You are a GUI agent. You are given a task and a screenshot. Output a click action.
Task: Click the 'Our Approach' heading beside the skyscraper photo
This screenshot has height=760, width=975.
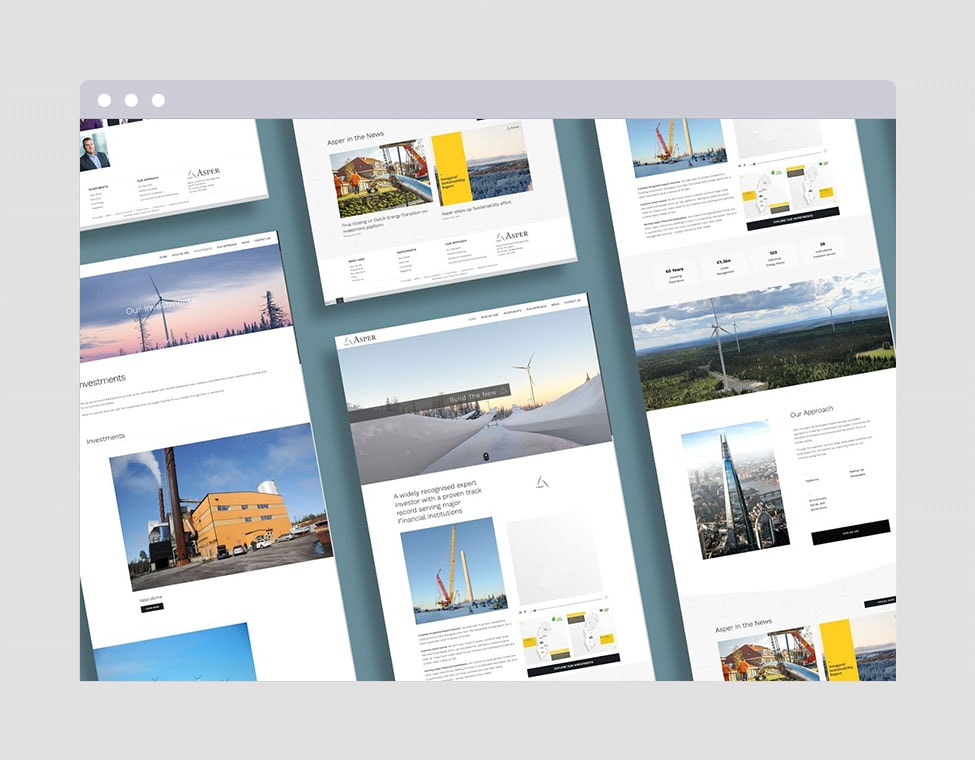[811, 412]
